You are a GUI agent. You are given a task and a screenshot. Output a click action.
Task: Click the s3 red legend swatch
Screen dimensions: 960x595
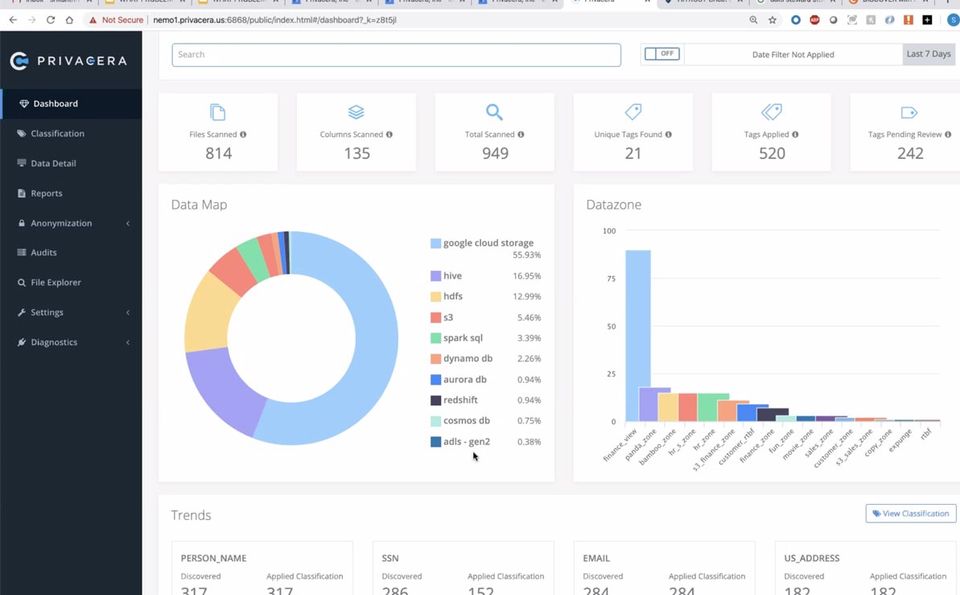pyautogui.click(x=435, y=318)
